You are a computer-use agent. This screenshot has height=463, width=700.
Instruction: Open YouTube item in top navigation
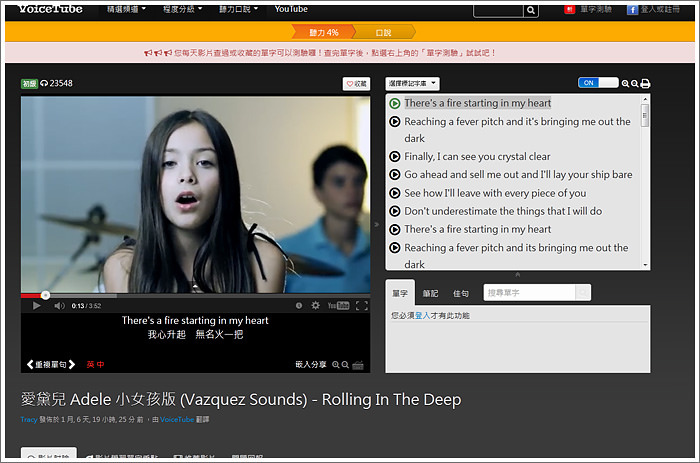click(291, 9)
